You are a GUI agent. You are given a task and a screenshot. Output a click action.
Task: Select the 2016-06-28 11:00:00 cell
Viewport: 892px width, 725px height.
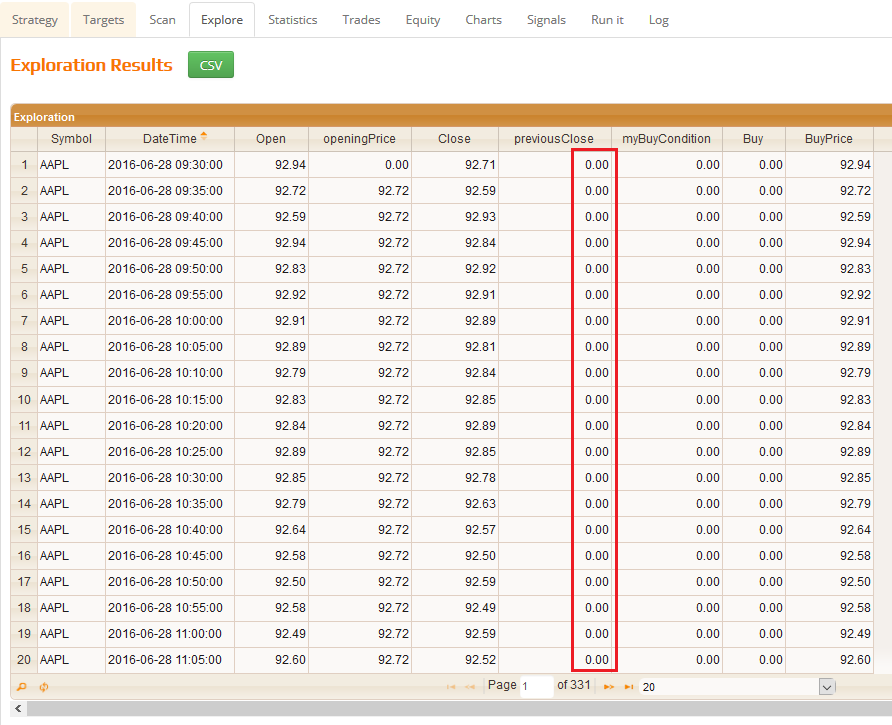click(170, 634)
